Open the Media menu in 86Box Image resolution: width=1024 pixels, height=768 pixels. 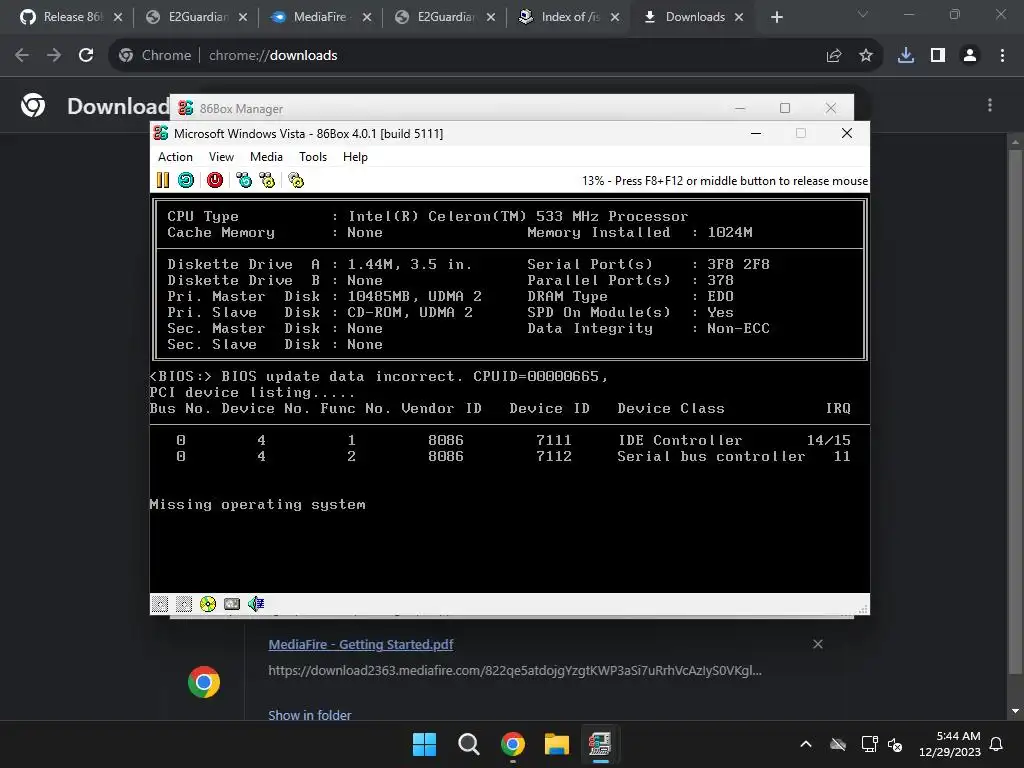click(266, 157)
